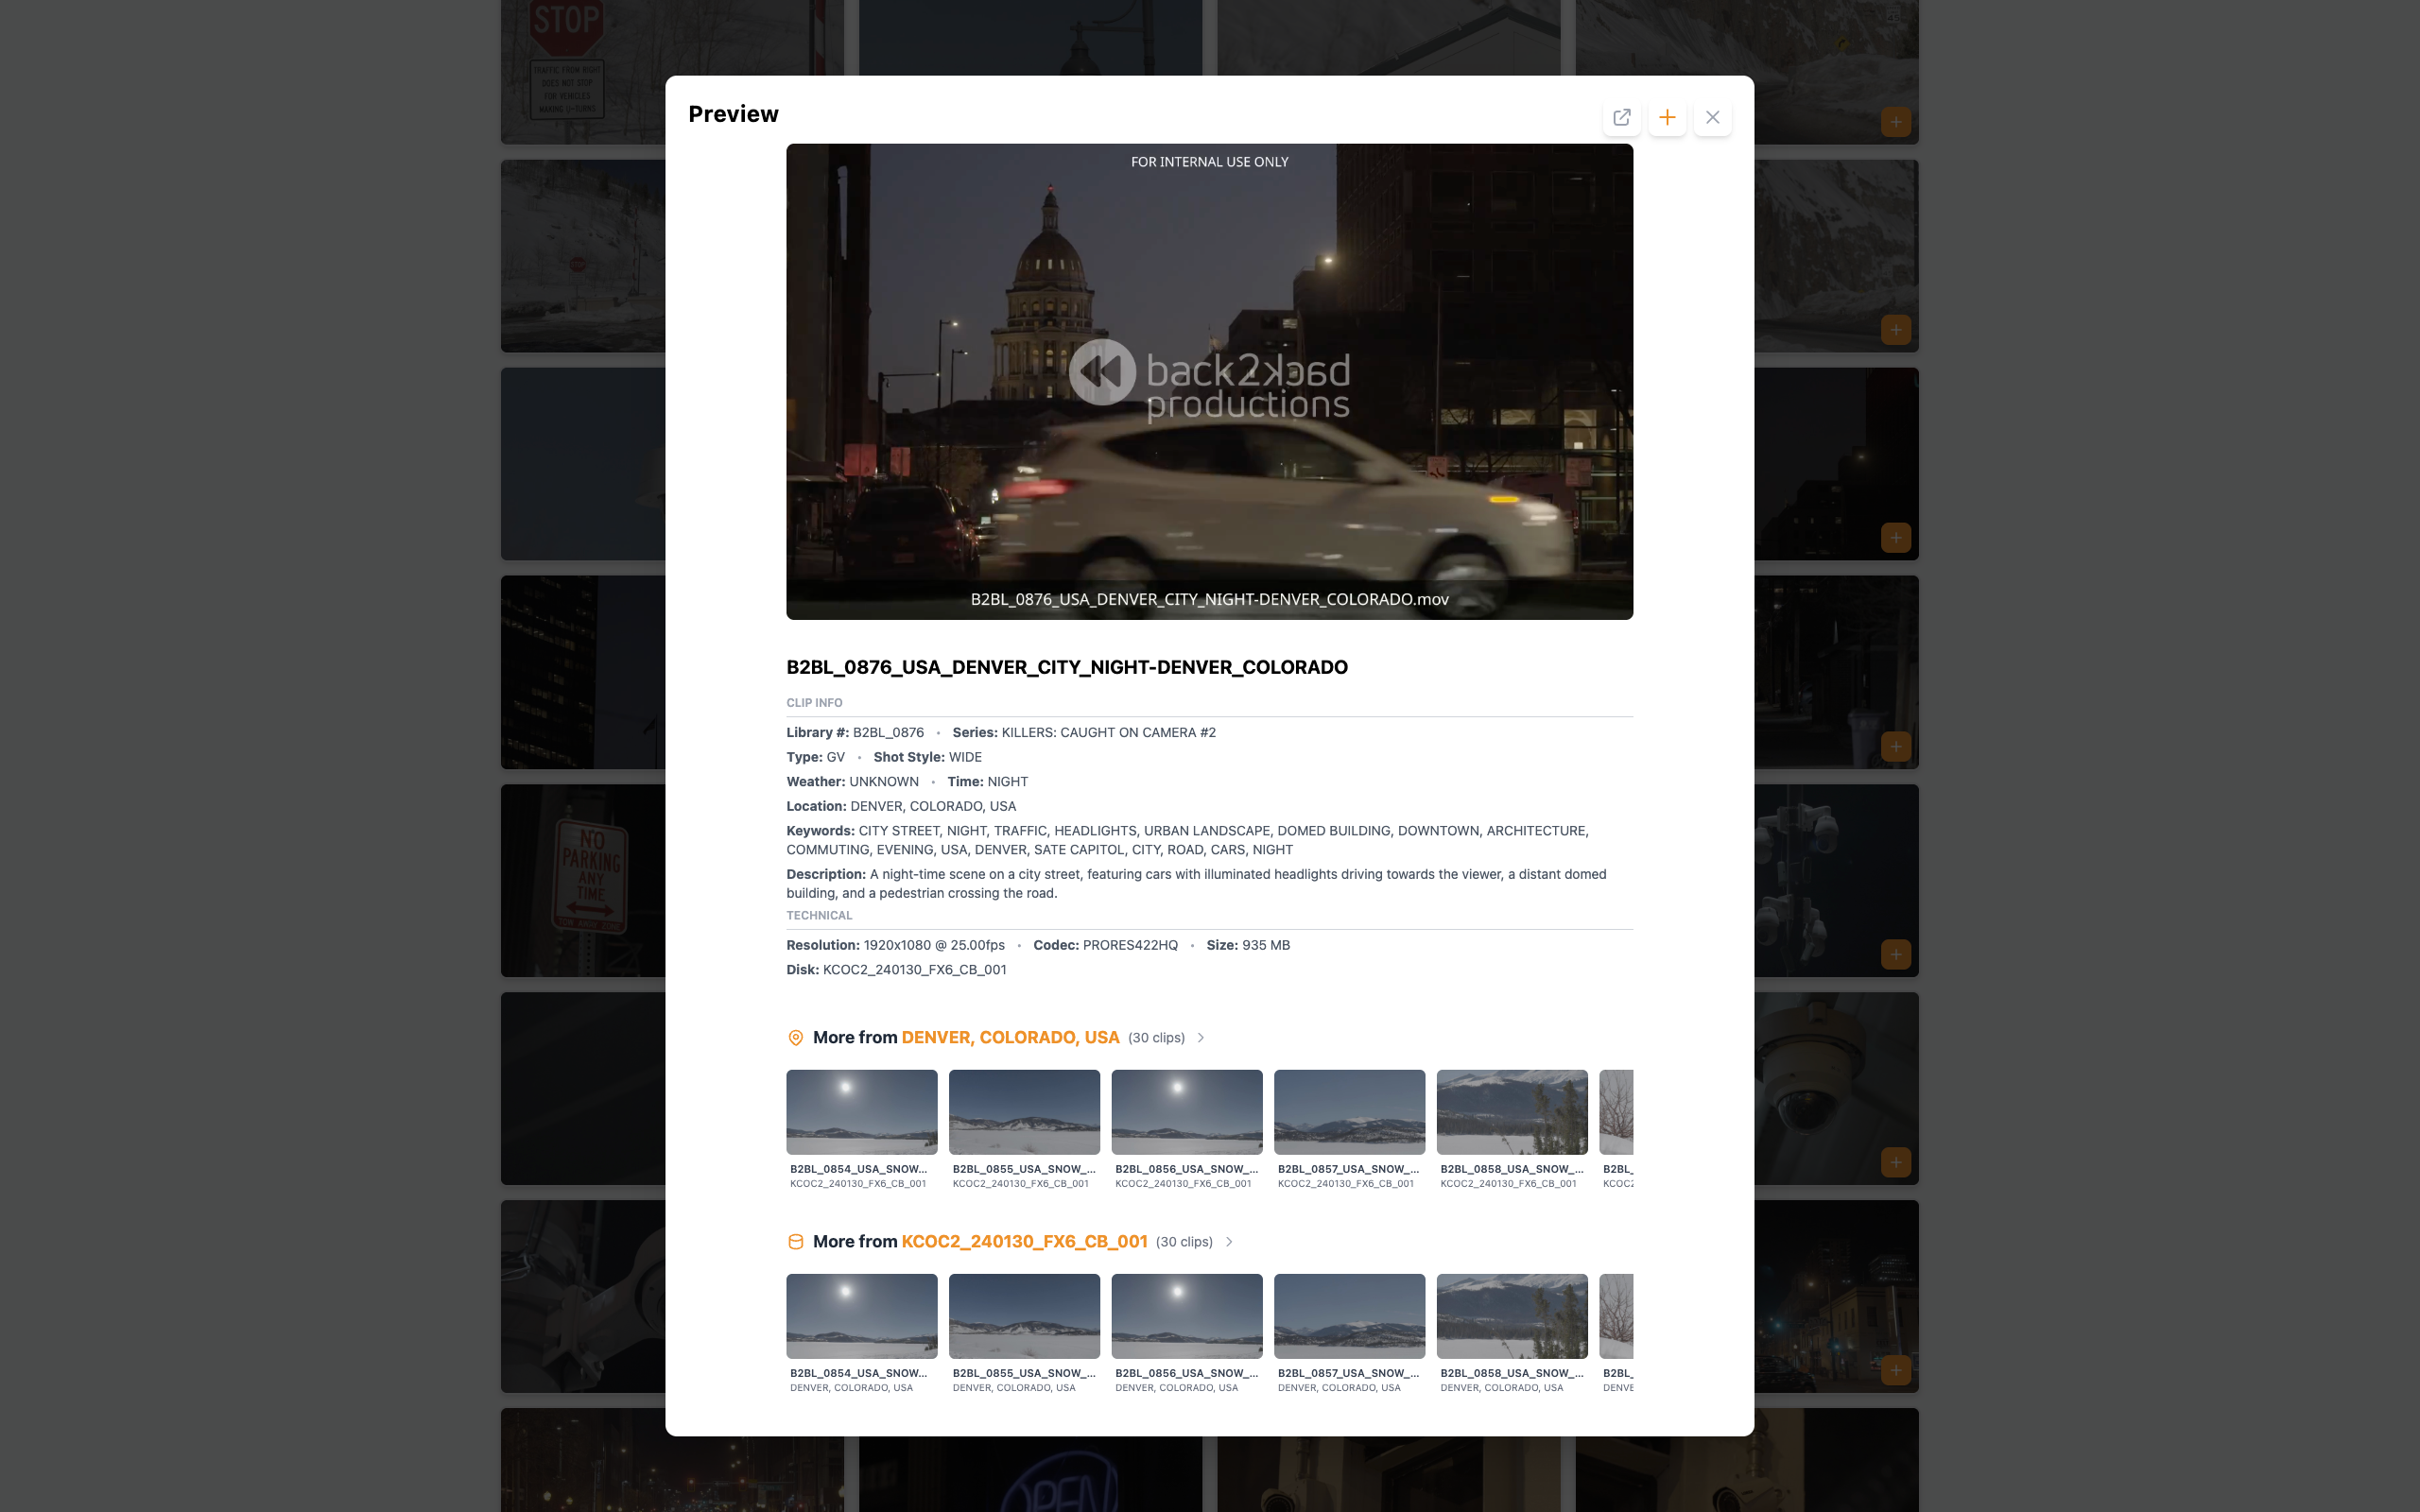Click series value KILLERS: CAUGHT ON CAMERA #2
2420x1512 pixels.
click(1108, 733)
